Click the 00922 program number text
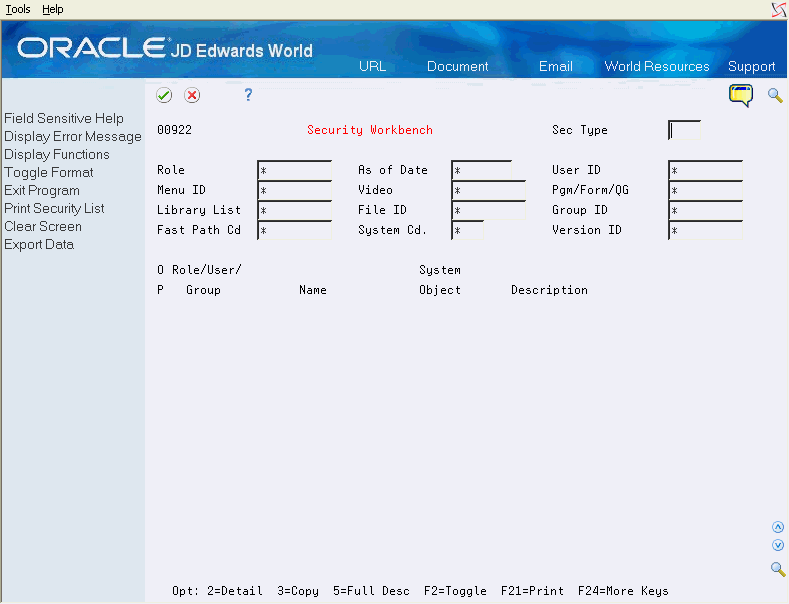This screenshot has width=789, height=604. (174, 130)
